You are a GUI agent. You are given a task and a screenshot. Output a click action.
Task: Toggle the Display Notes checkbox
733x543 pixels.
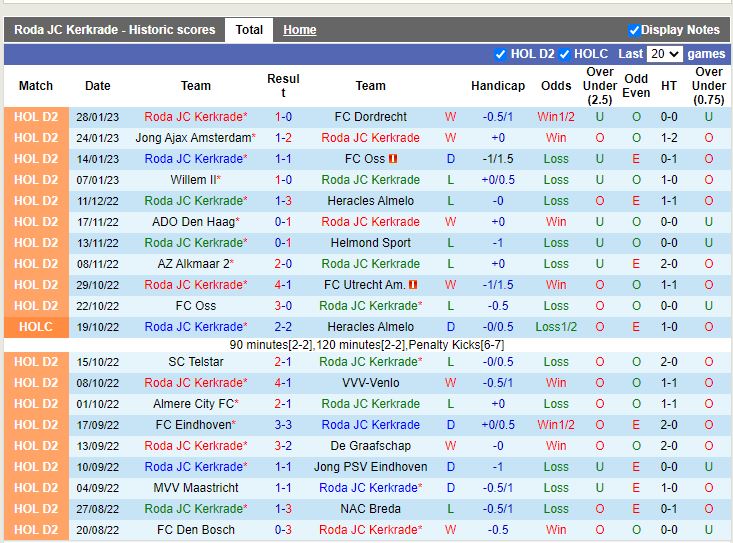[633, 30]
